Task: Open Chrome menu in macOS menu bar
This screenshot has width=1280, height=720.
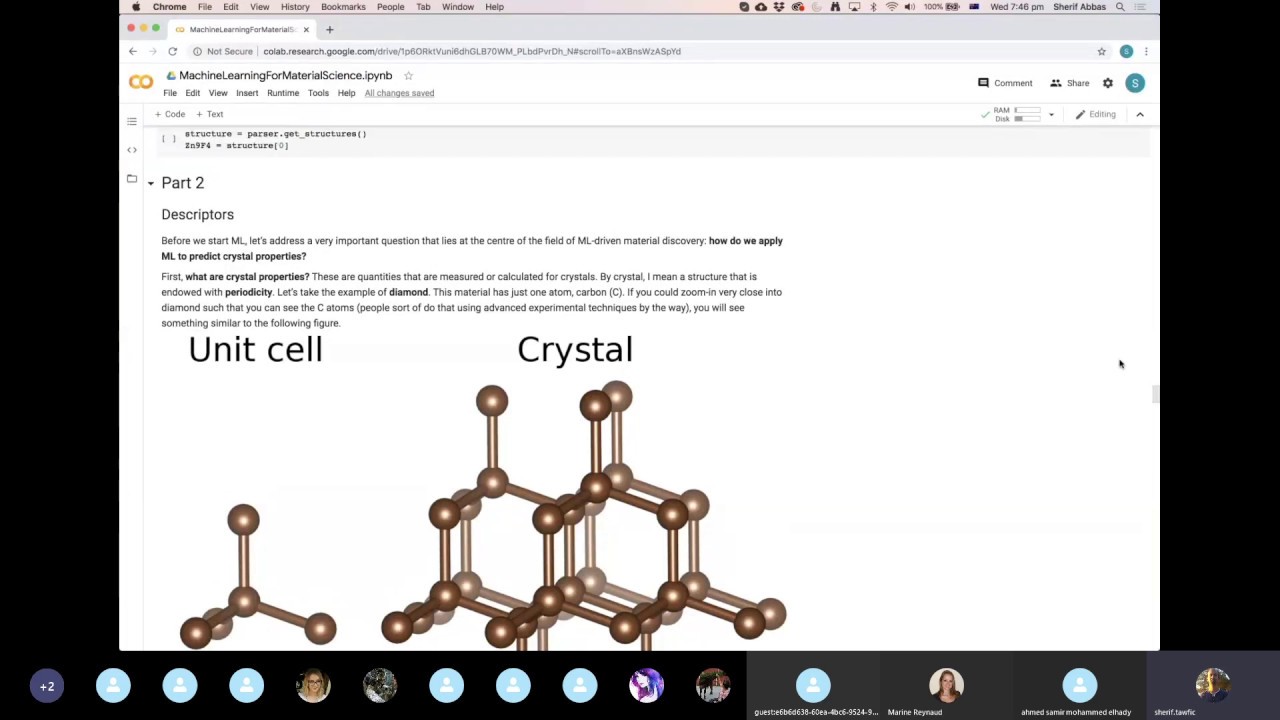Action: click(x=169, y=7)
